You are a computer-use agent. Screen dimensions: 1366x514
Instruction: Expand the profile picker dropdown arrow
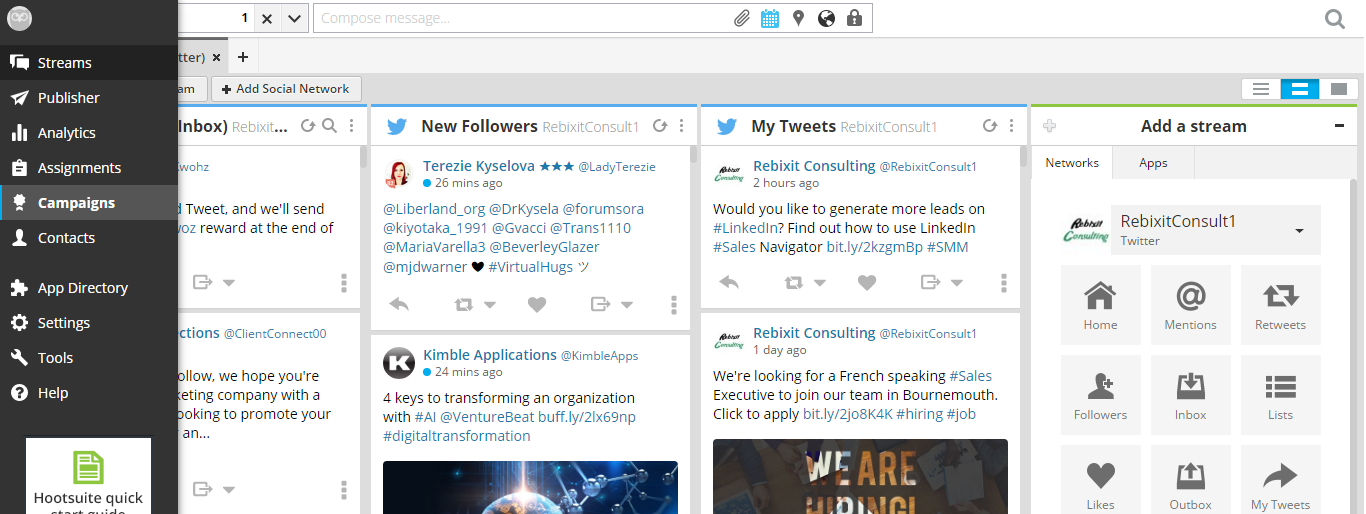(294, 18)
